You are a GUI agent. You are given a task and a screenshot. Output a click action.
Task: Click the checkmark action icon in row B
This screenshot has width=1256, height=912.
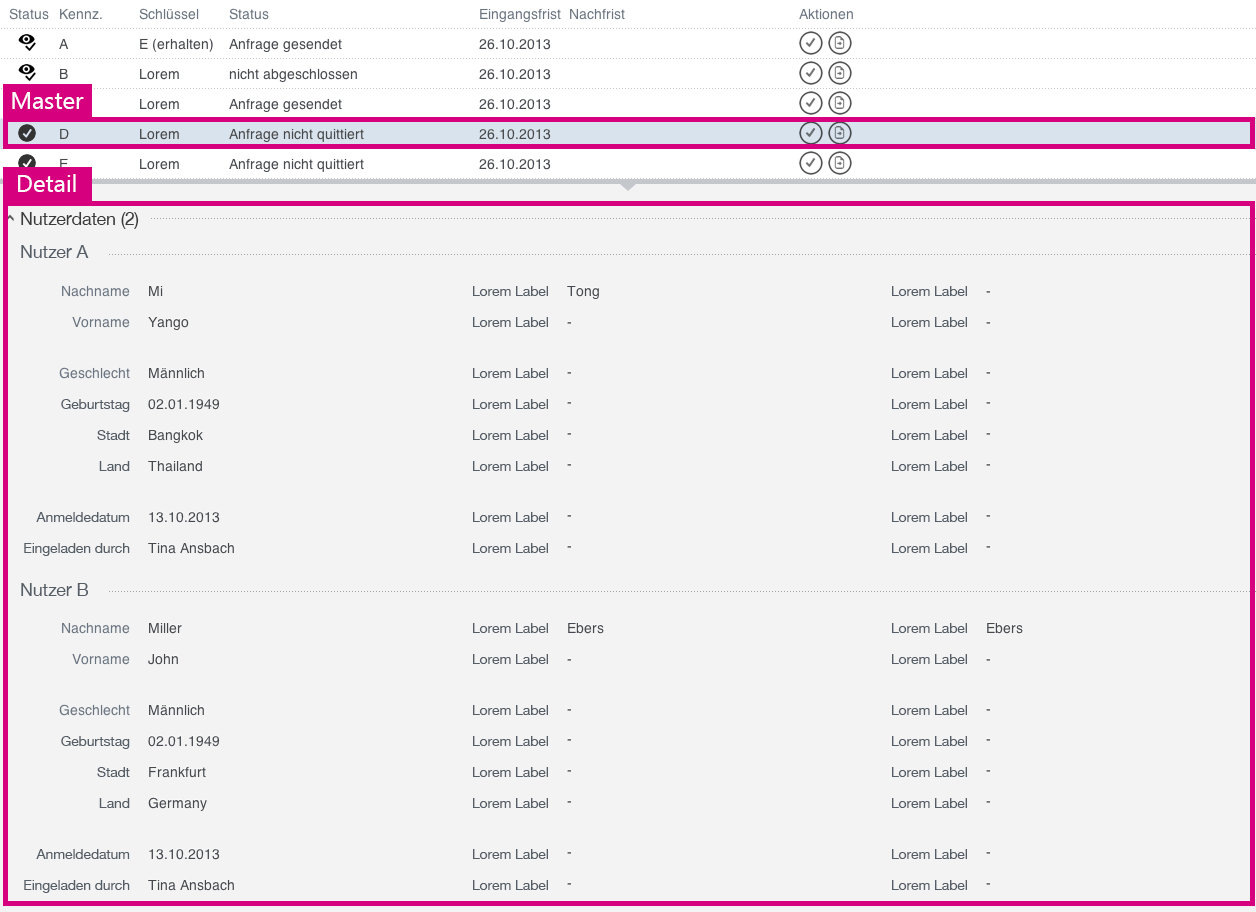pyautogui.click(x=811, y=73)
